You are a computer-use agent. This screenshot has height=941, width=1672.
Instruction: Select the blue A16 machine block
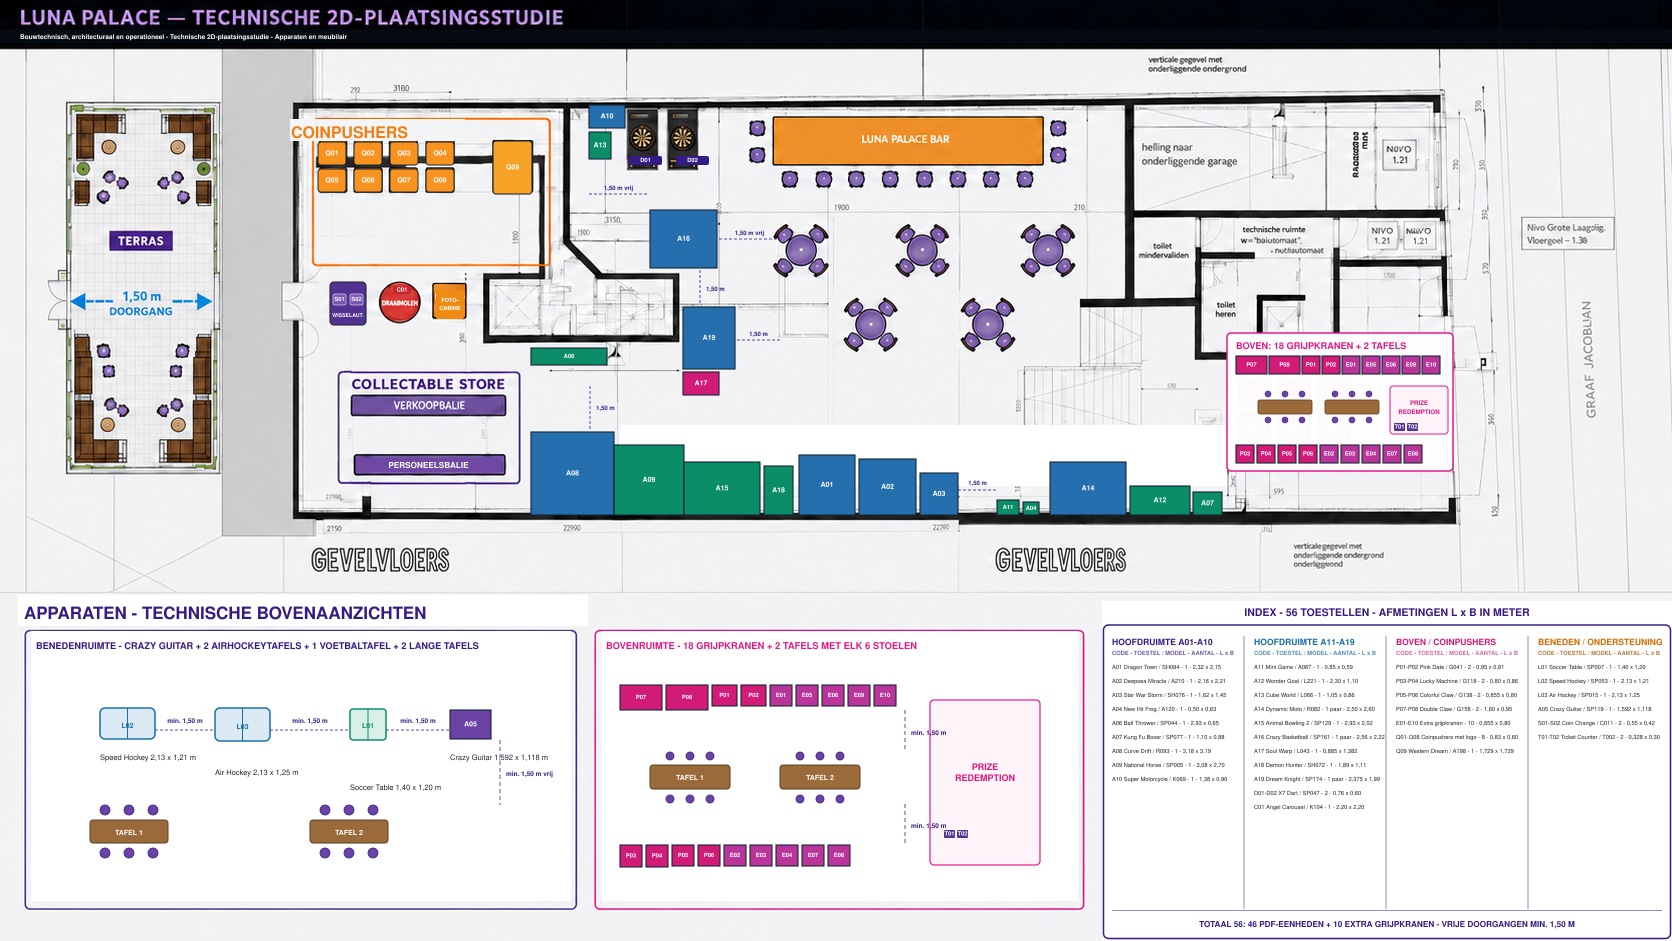[x=683, y=238]
